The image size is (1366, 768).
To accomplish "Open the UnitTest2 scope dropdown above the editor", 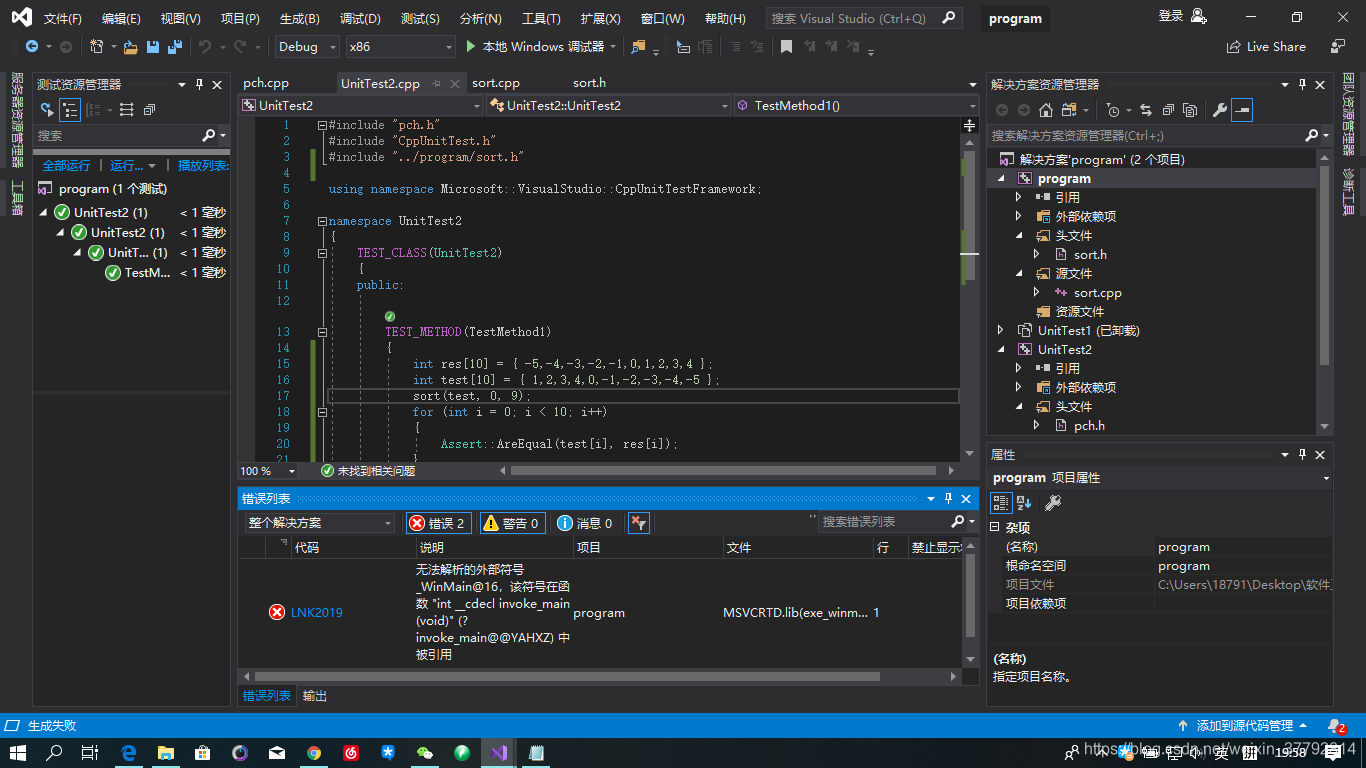I will click(361, 105).
